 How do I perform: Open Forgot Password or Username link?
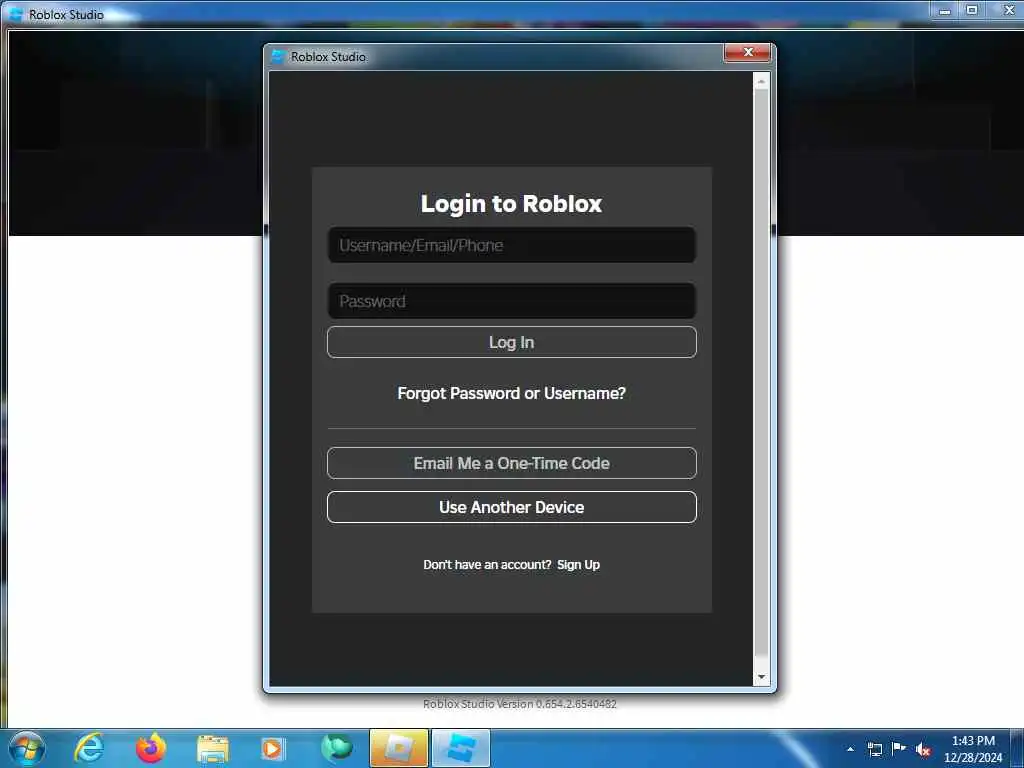click(x=511, y=393)
